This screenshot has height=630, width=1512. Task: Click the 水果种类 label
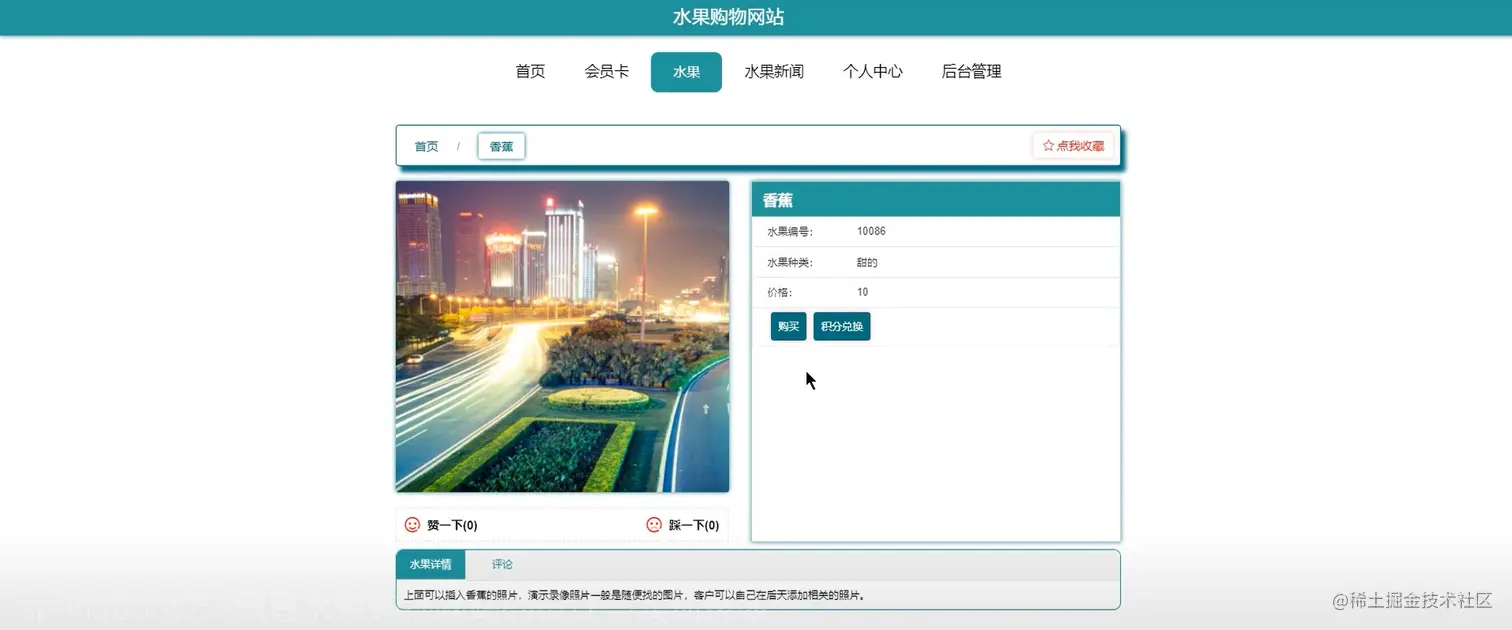click(x=790, y=262)
